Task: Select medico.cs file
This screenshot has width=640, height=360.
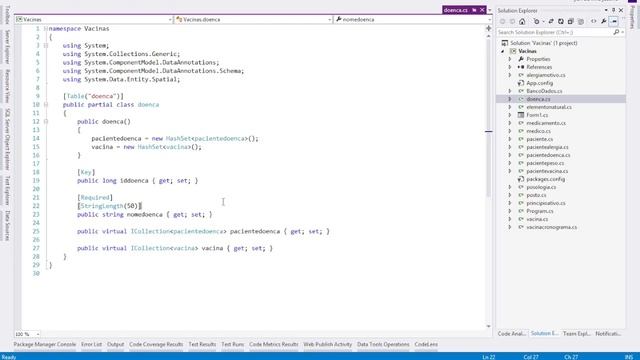Action: click(538, 131)
